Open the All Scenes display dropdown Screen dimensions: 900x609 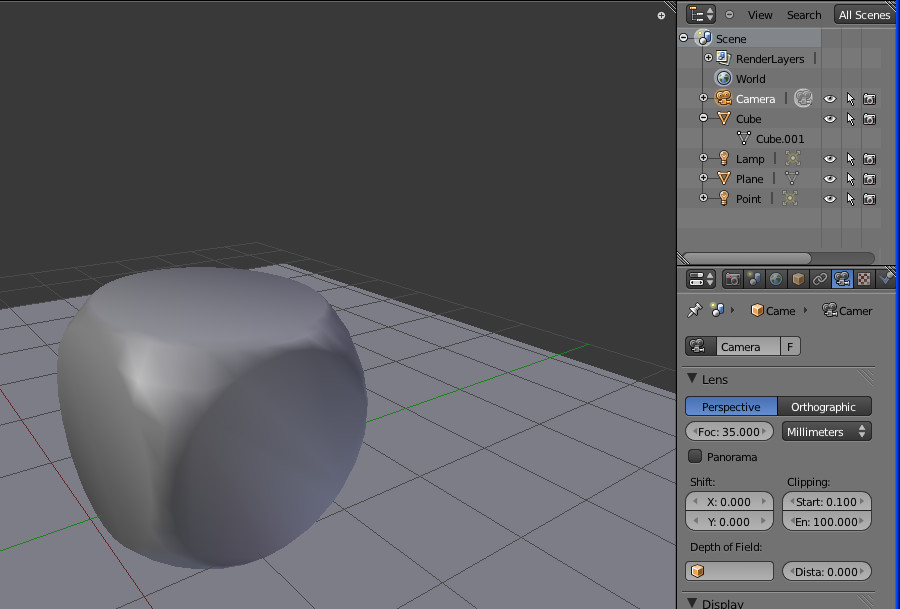[864, 15]
